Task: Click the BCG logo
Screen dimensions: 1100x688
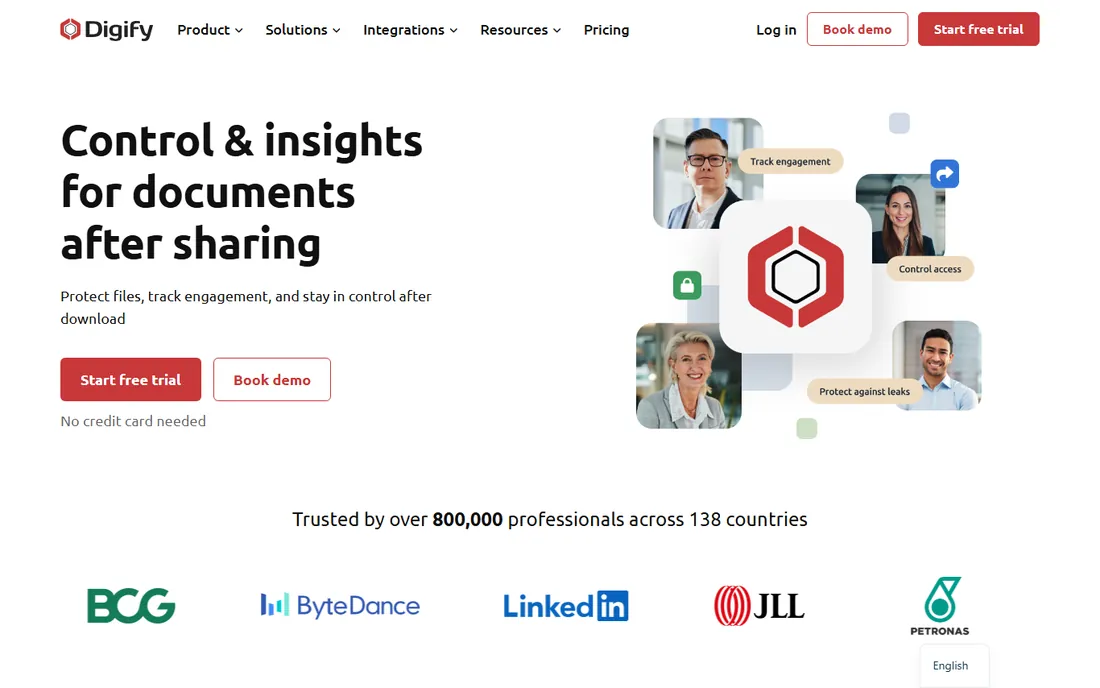Action: click(x=131, y=605)
